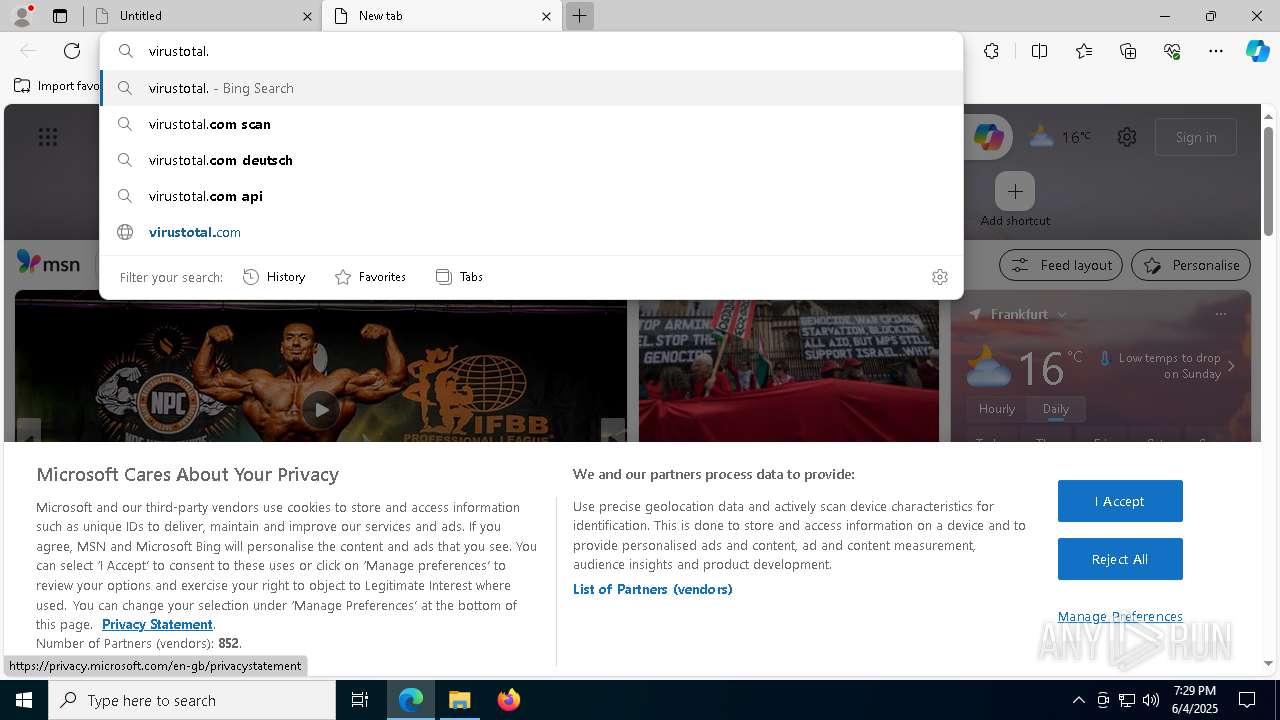Open the MSN apps grid launcher
Viewport: 1280px width, 720px height.
pos(47,137)
